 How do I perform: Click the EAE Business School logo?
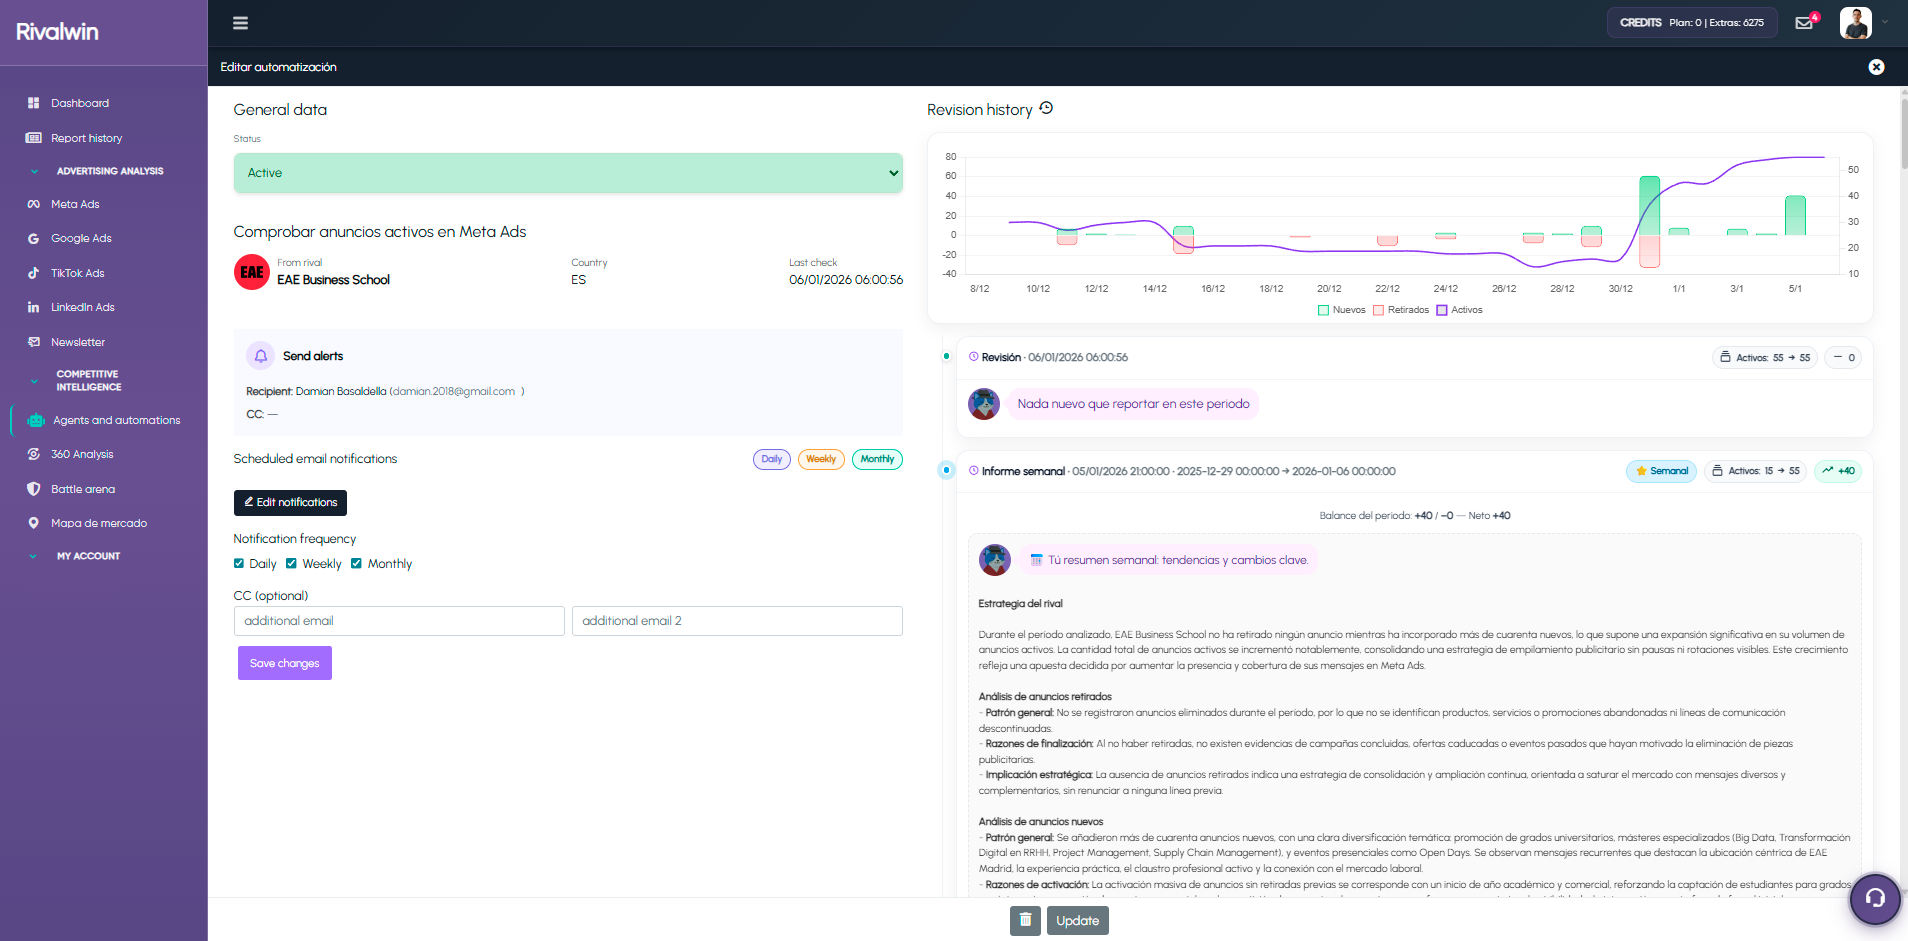point(252,272)
